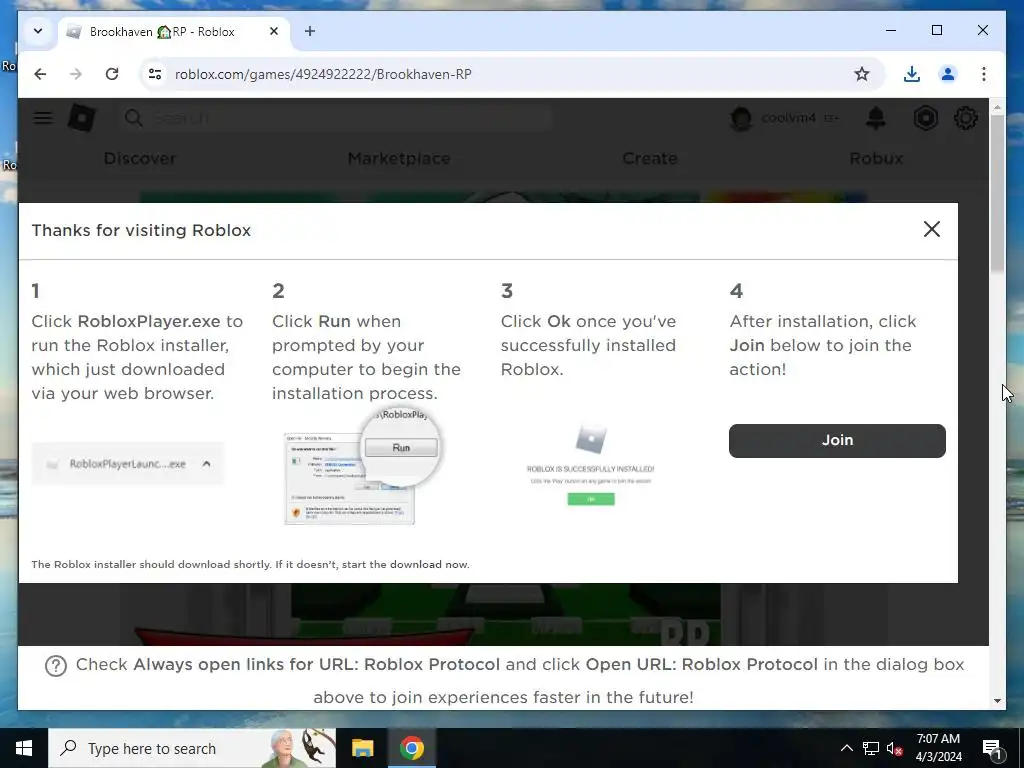Open the Create tab
The height and width of the screenshot is (768, 1024).
(x=649, y=159)
